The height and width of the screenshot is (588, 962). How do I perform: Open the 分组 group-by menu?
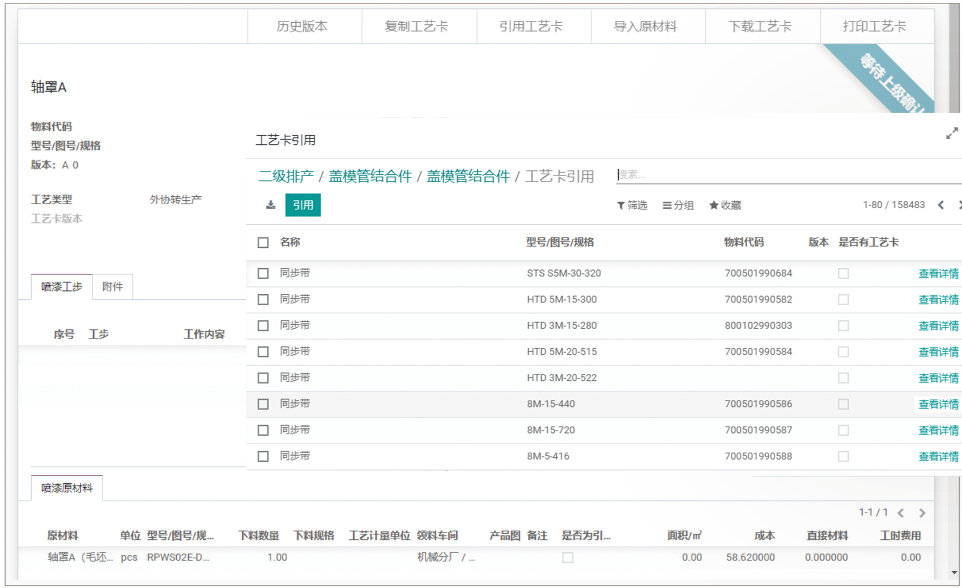678,205
